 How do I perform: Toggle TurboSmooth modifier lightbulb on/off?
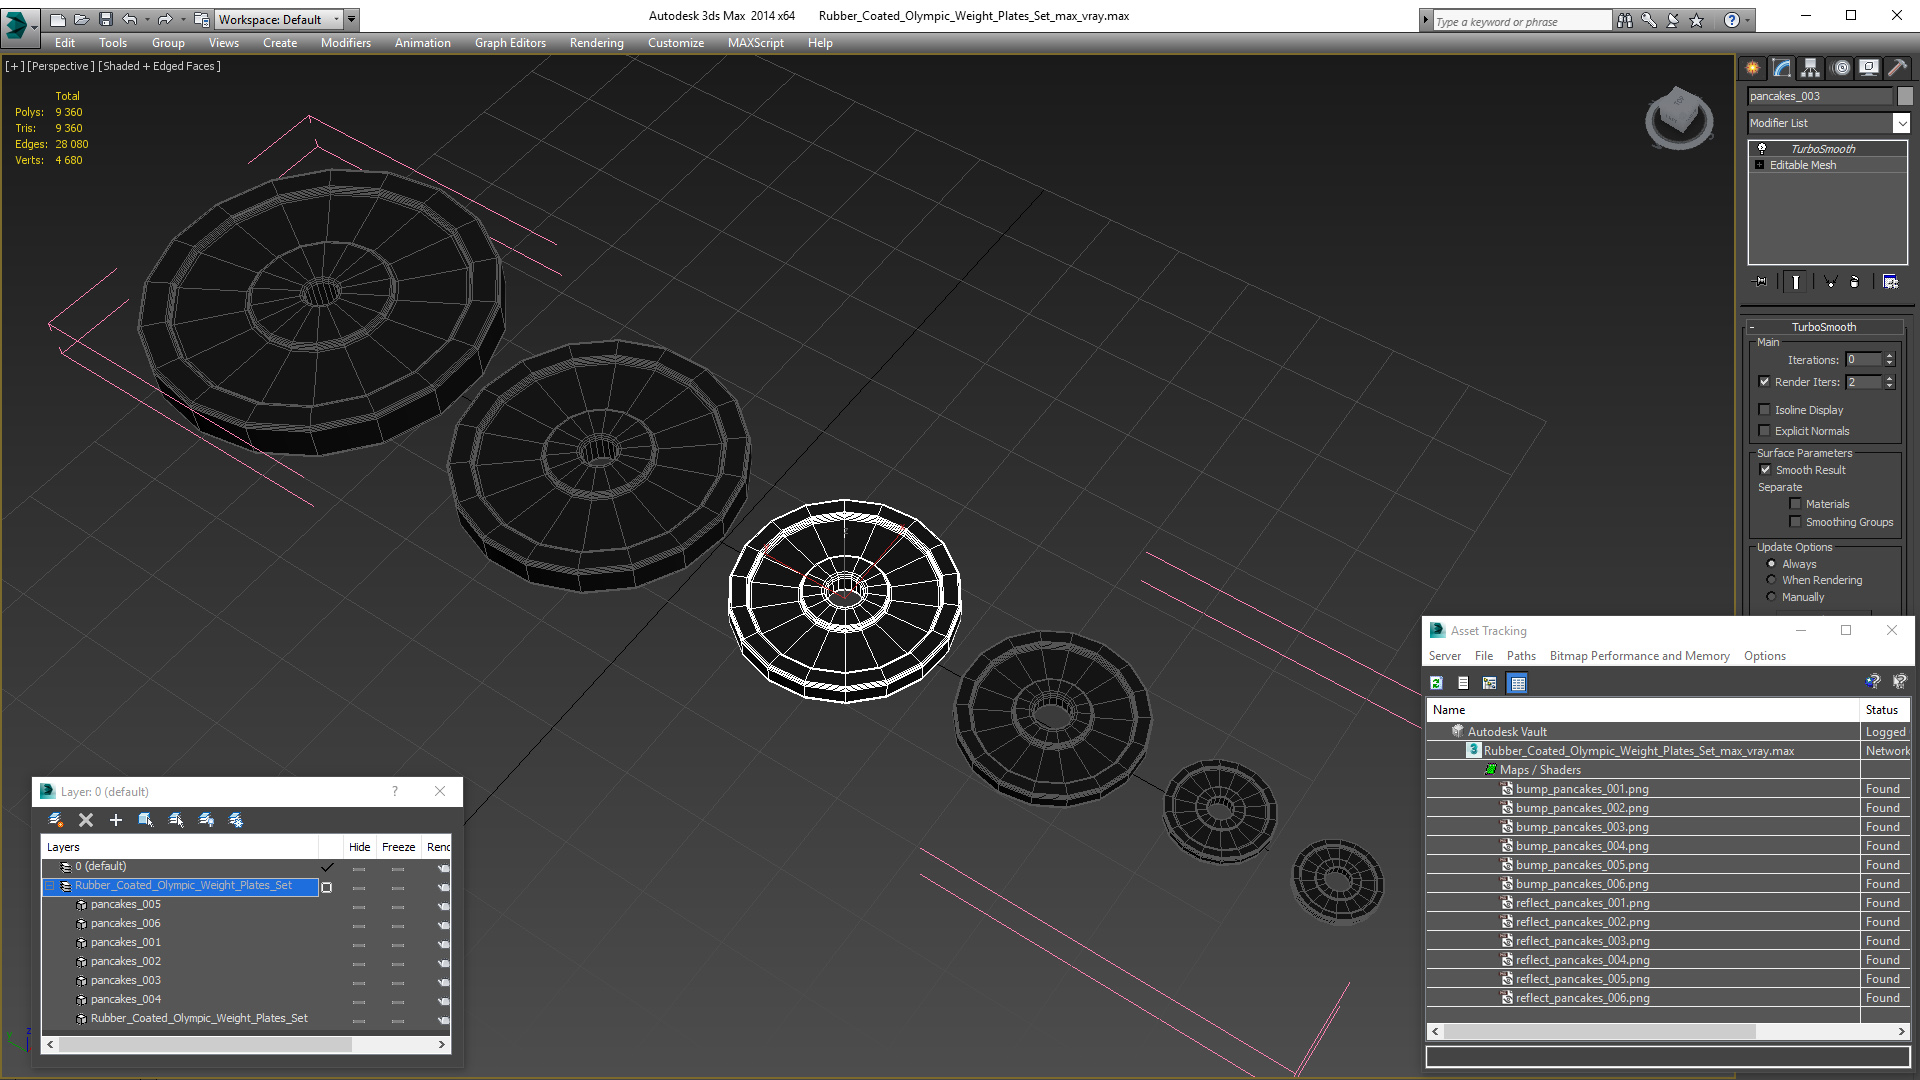[x=1762, y=148]
